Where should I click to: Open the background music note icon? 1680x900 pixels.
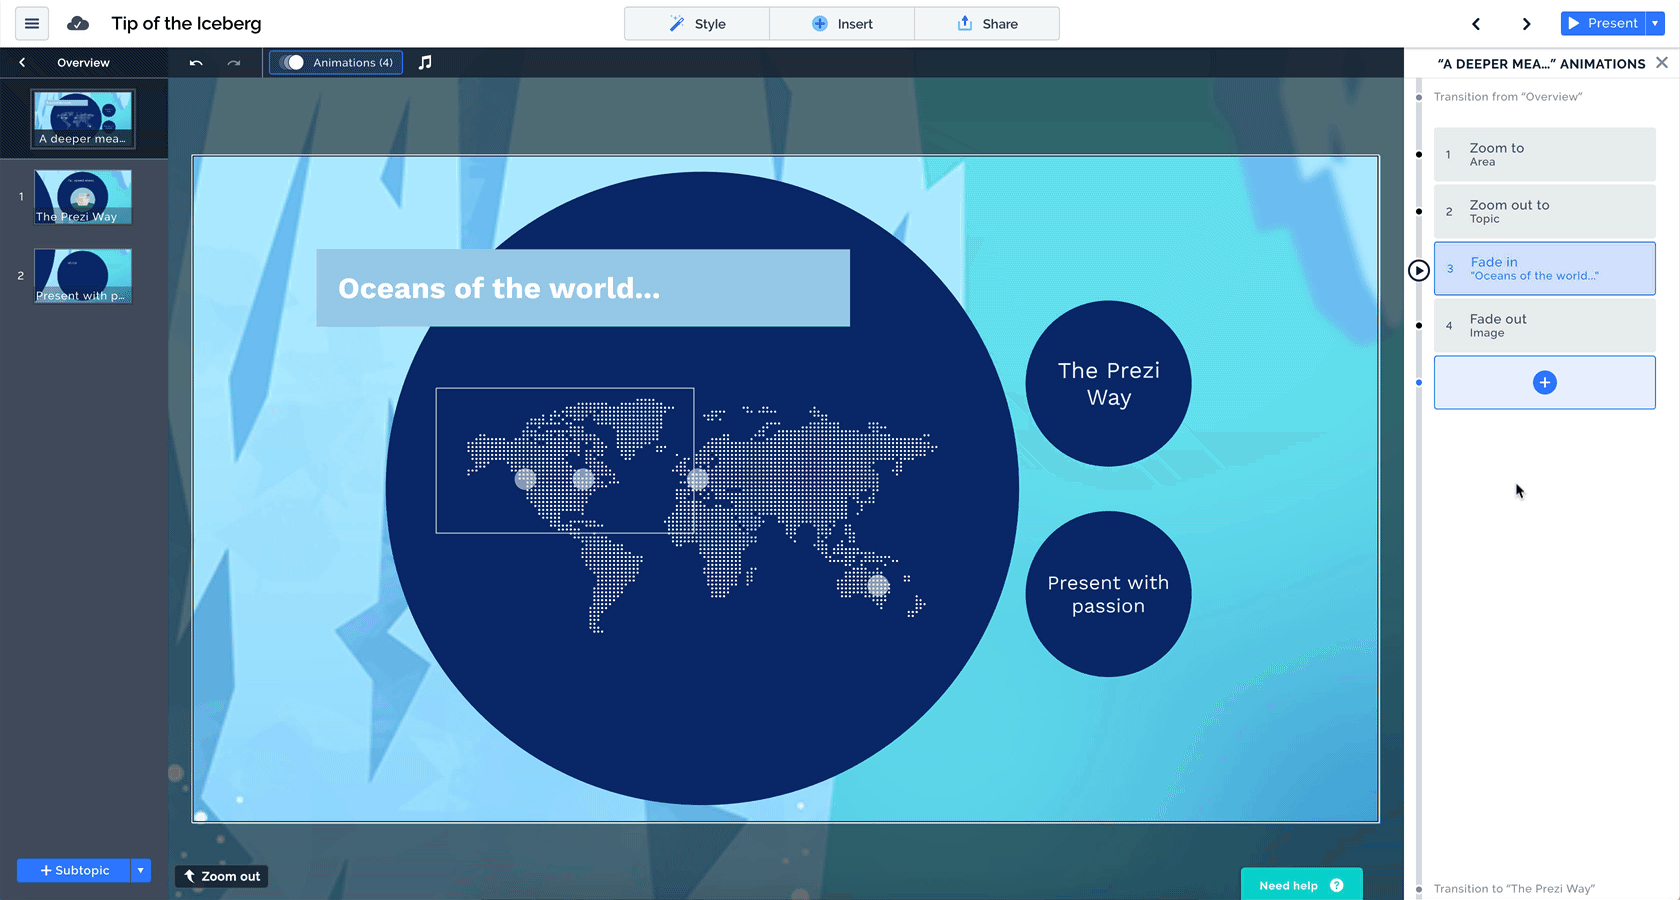tap(425, 63)
